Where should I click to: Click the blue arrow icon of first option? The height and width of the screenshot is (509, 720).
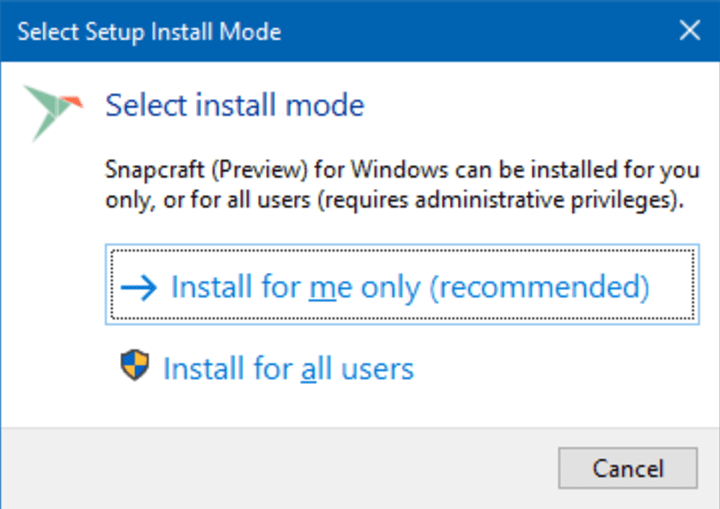pos(139,288)
